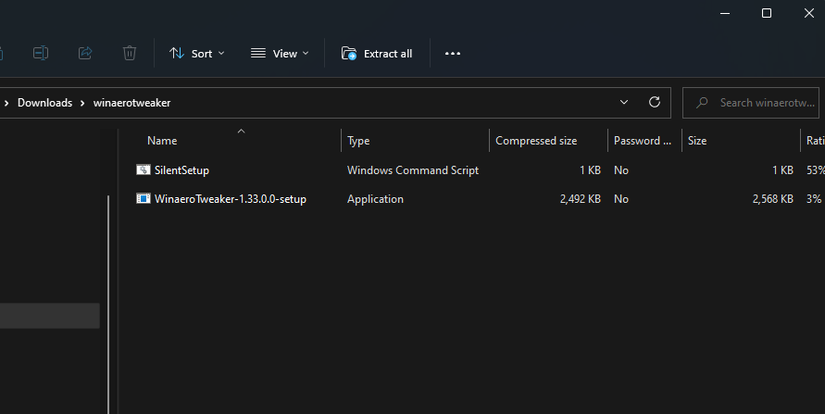The width and height of the screenshot is (825, 414).
Task: Click Windows Command Script type cell
Action: pos(412,170)
